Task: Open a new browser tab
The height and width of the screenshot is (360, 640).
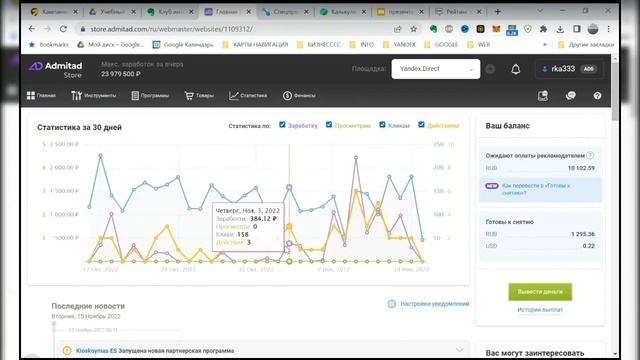Action: point(497,12)
